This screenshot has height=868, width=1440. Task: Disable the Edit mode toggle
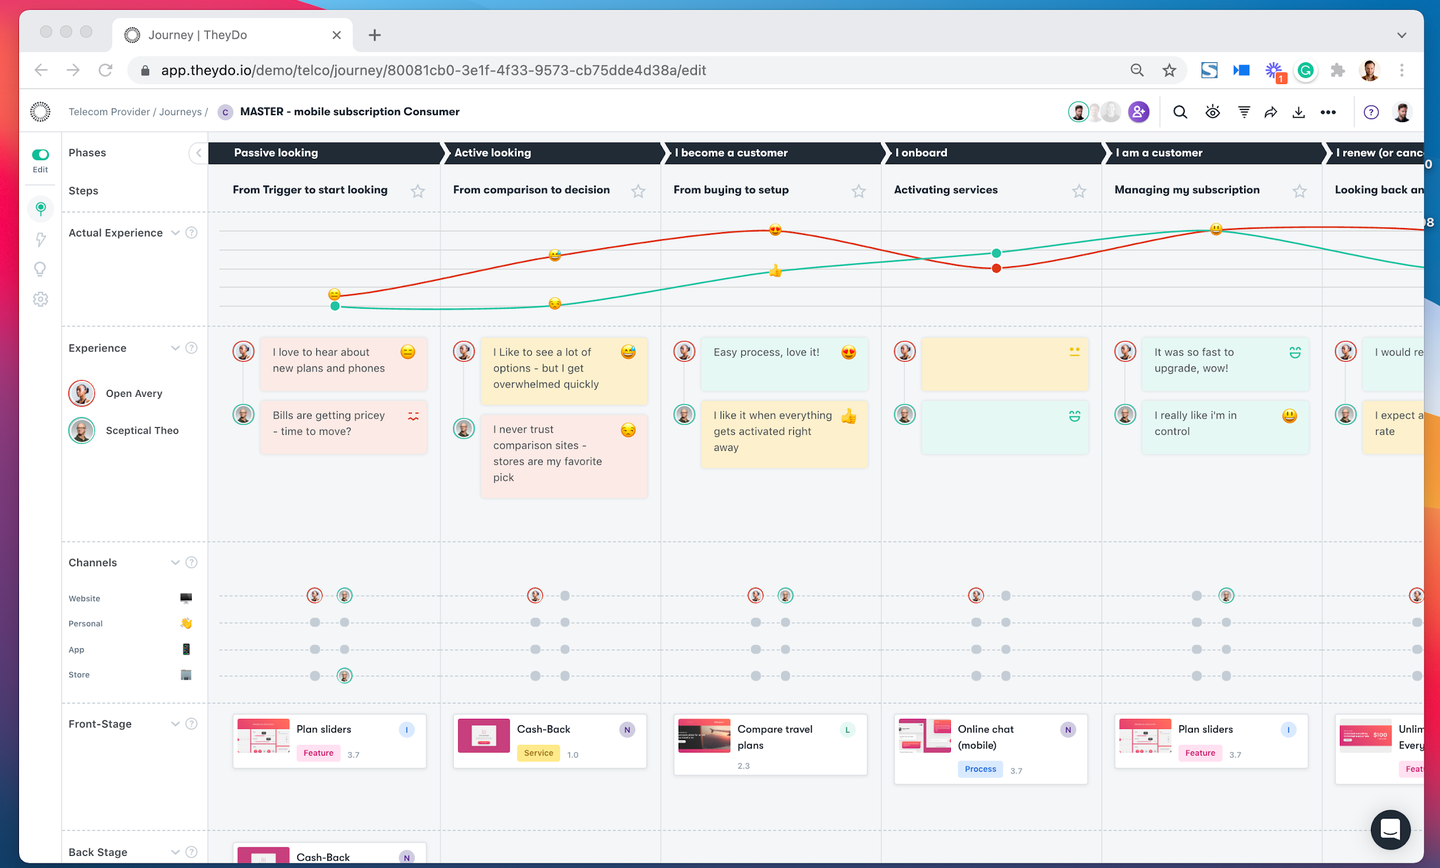pyautogui.click(x=39, y=153)
